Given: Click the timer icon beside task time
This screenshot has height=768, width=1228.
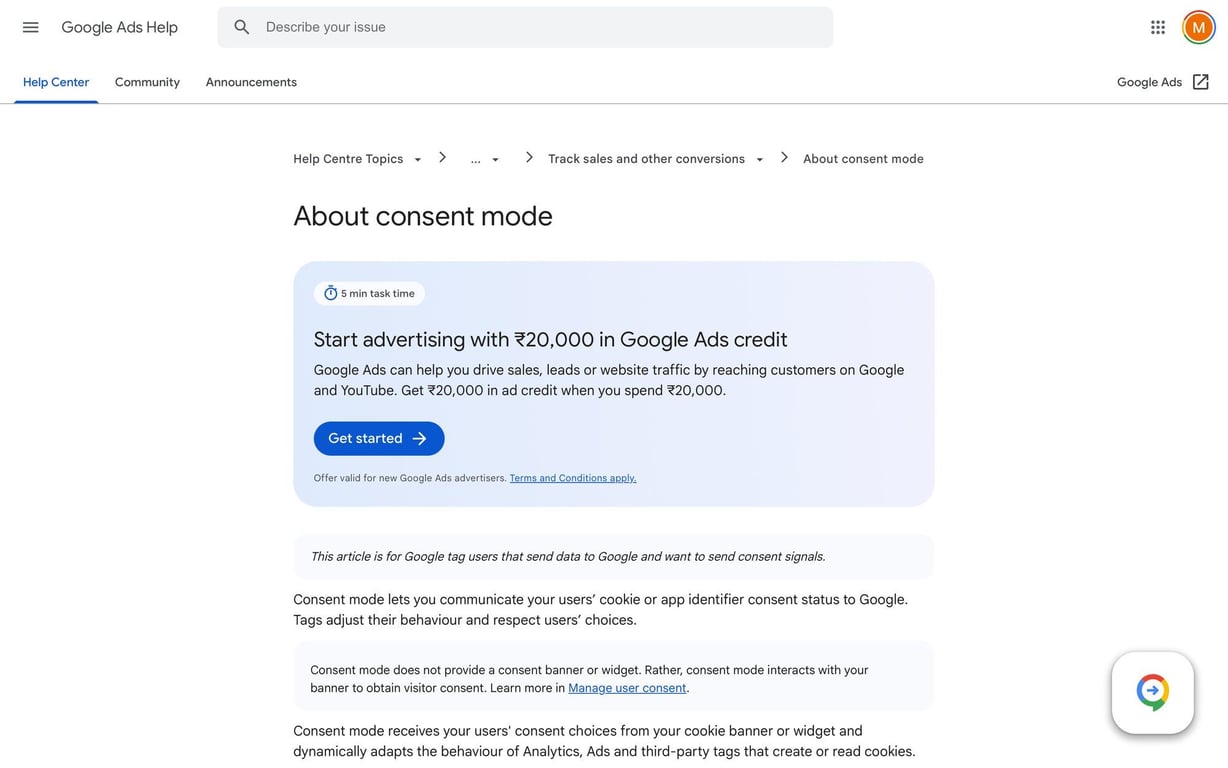Looking at the screenshot, I should 330,293.
